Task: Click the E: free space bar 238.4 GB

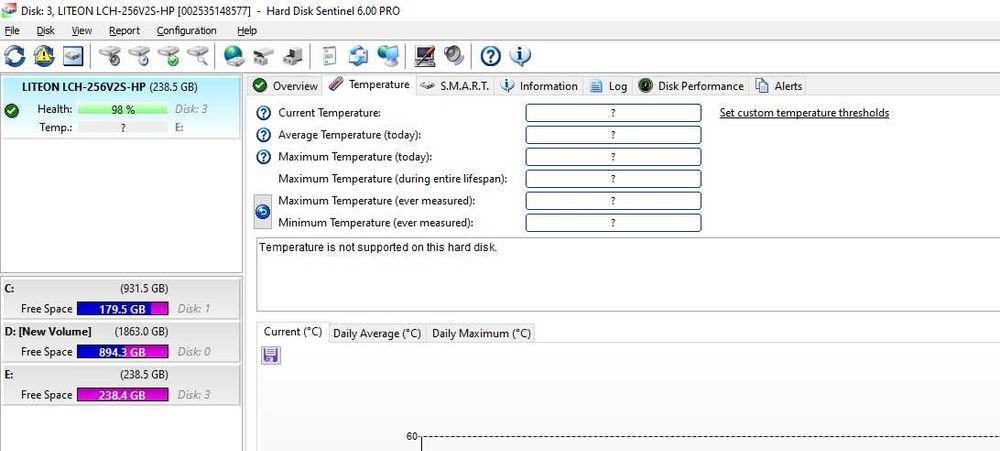Action: coord(122,395)
